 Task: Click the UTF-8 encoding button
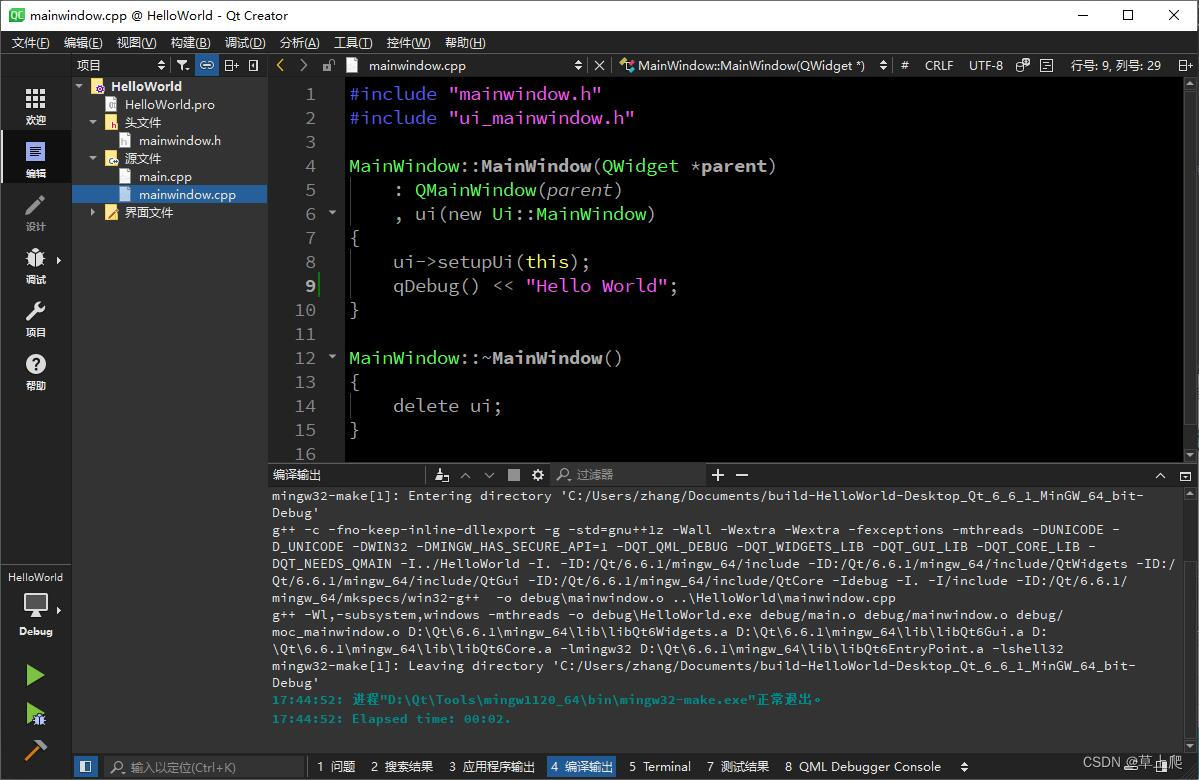[x=986, y=65]
